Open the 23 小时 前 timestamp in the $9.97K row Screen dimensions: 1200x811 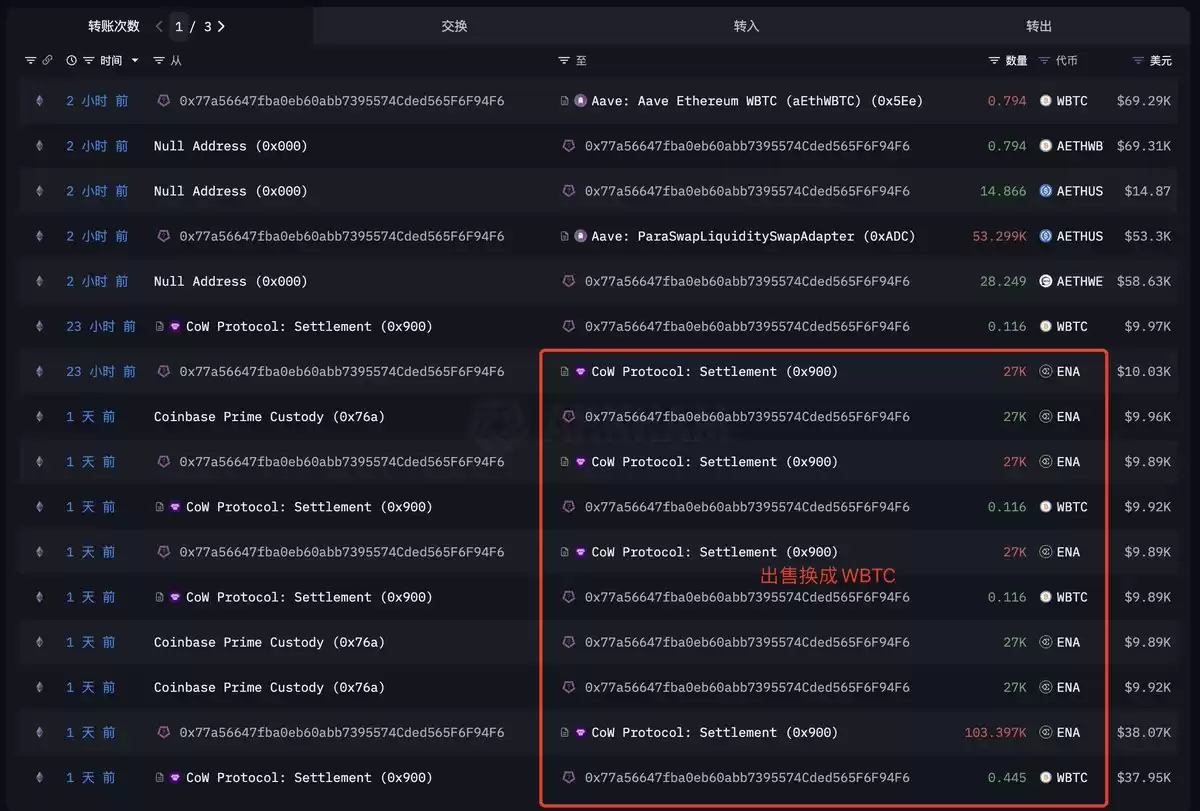(x=101, y=326)
